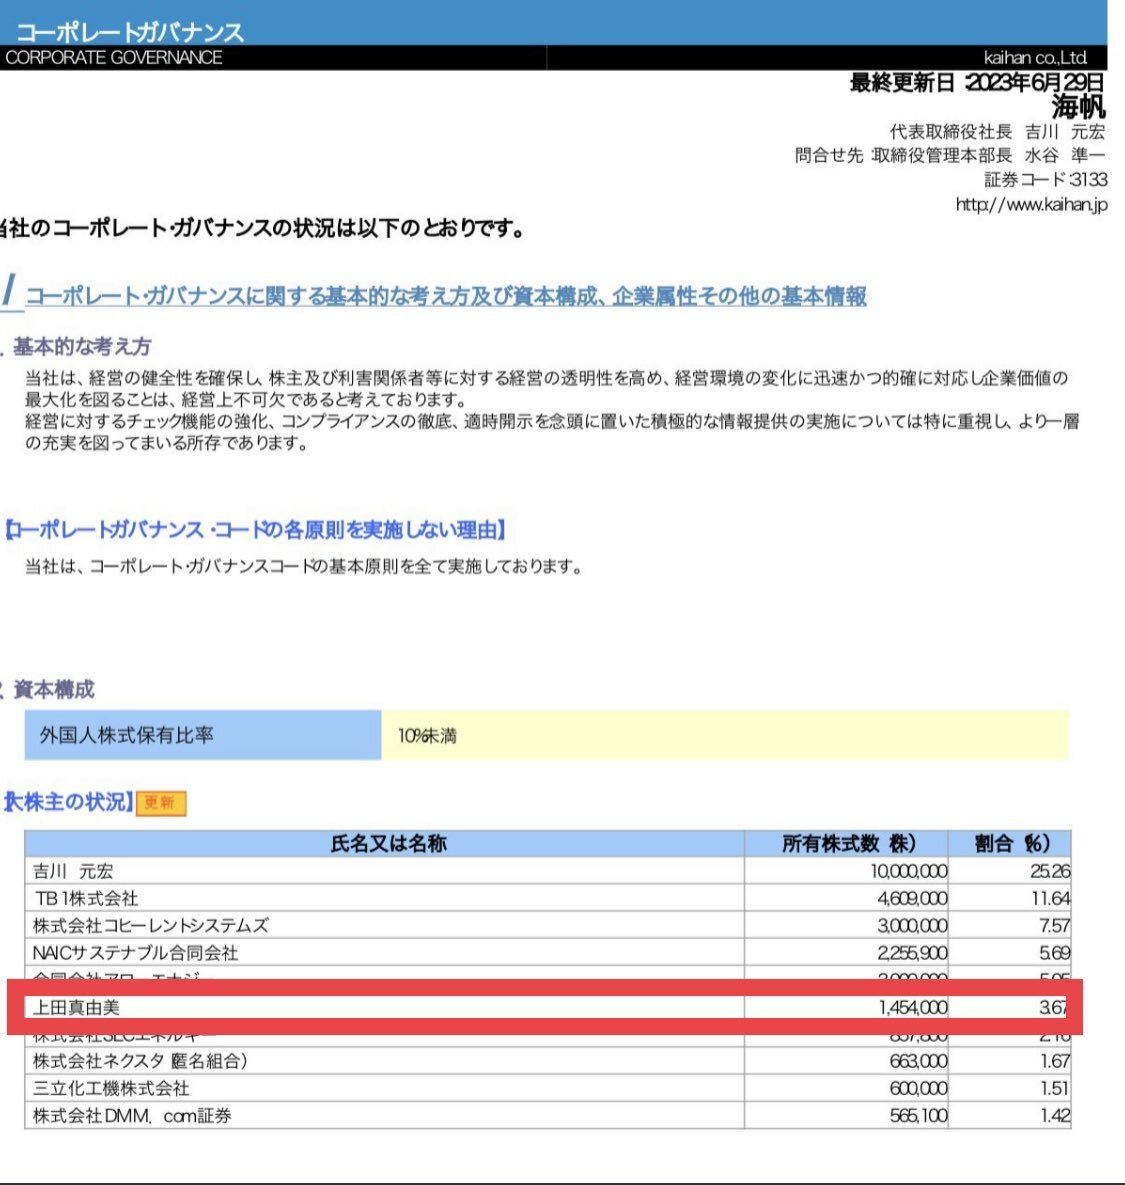Click the highlighted 上田真由美 shareholder name

pyautogui.click(x=76, y=1007)
